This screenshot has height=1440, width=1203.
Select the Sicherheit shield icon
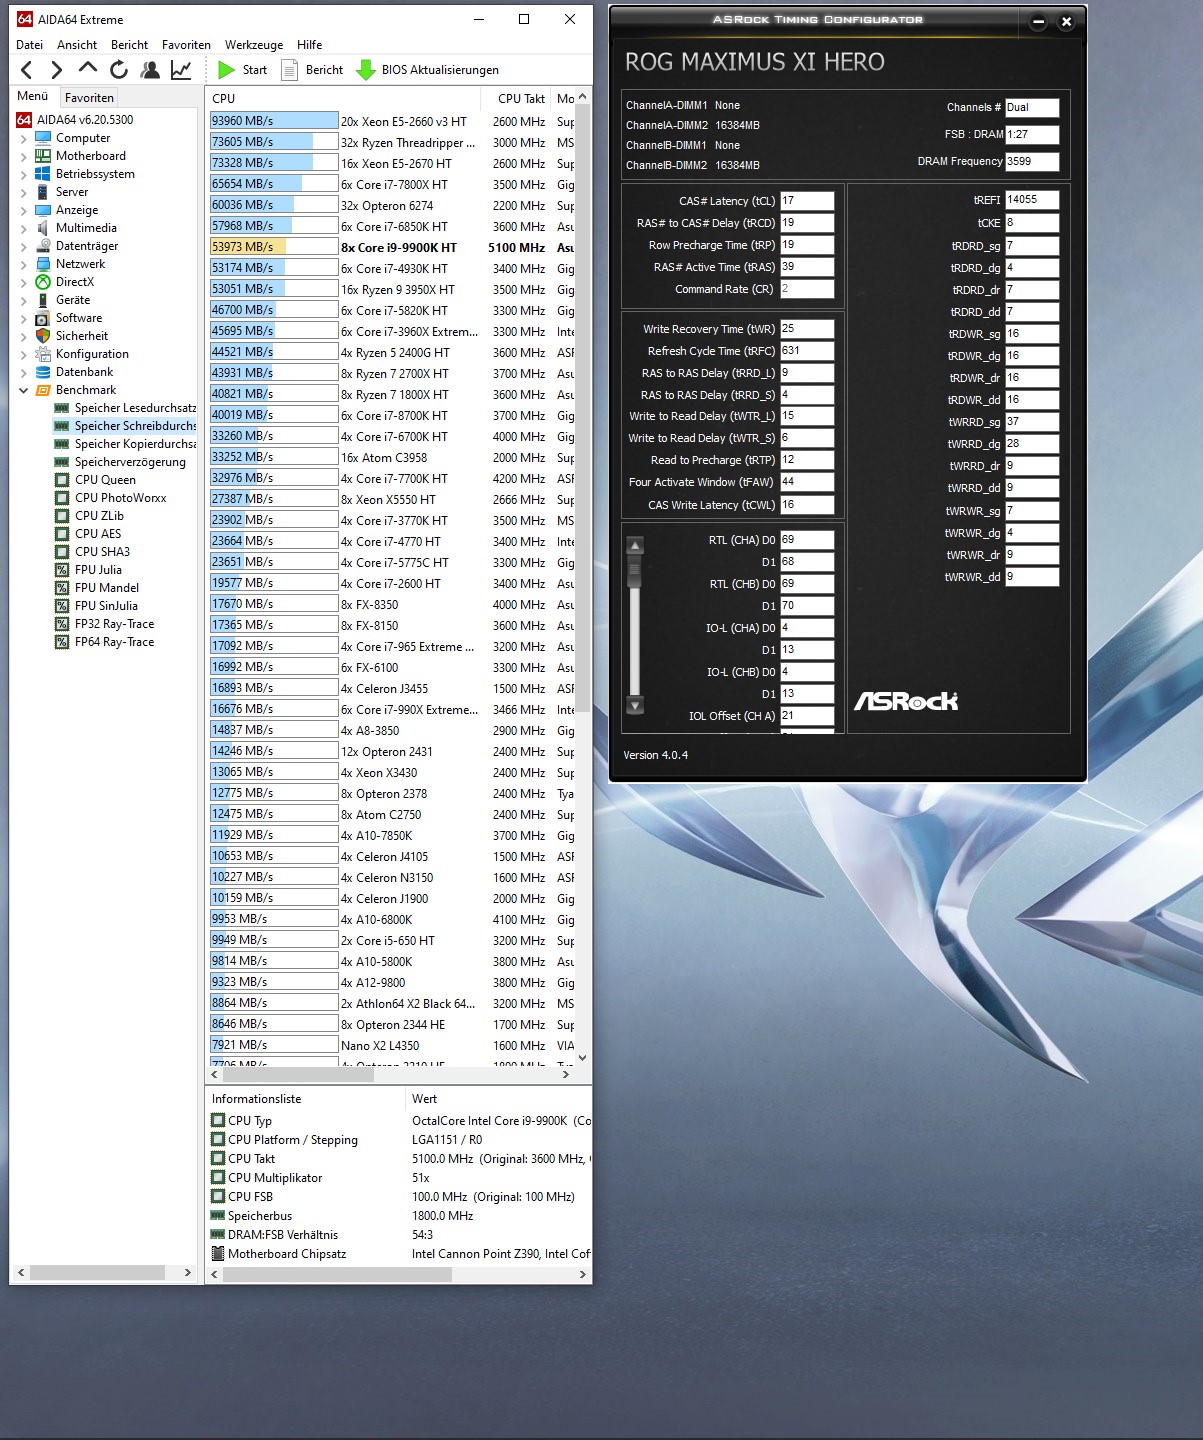(x=43, y=336)
